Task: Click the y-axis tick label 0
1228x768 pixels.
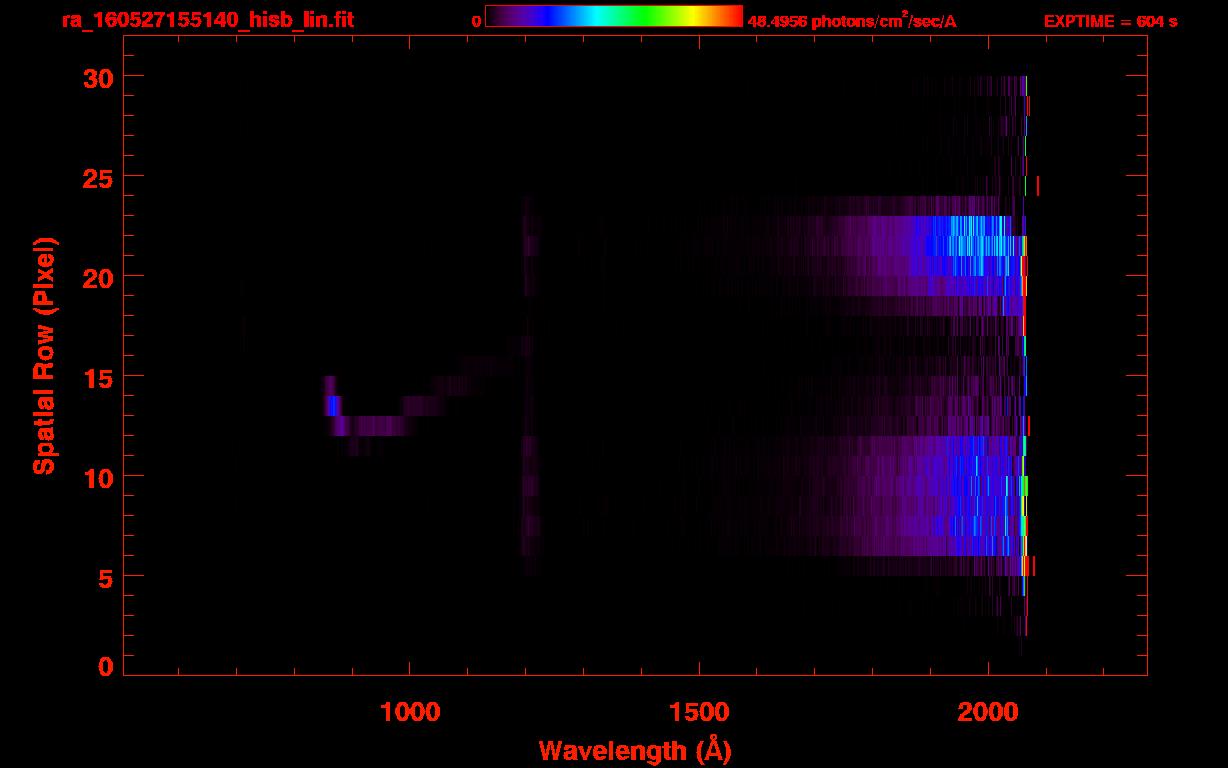Action: (x=105, y=667)
